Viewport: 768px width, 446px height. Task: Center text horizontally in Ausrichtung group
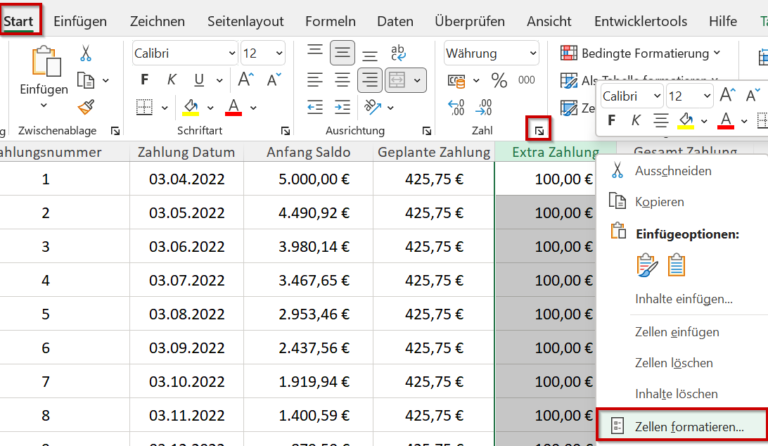342,80
